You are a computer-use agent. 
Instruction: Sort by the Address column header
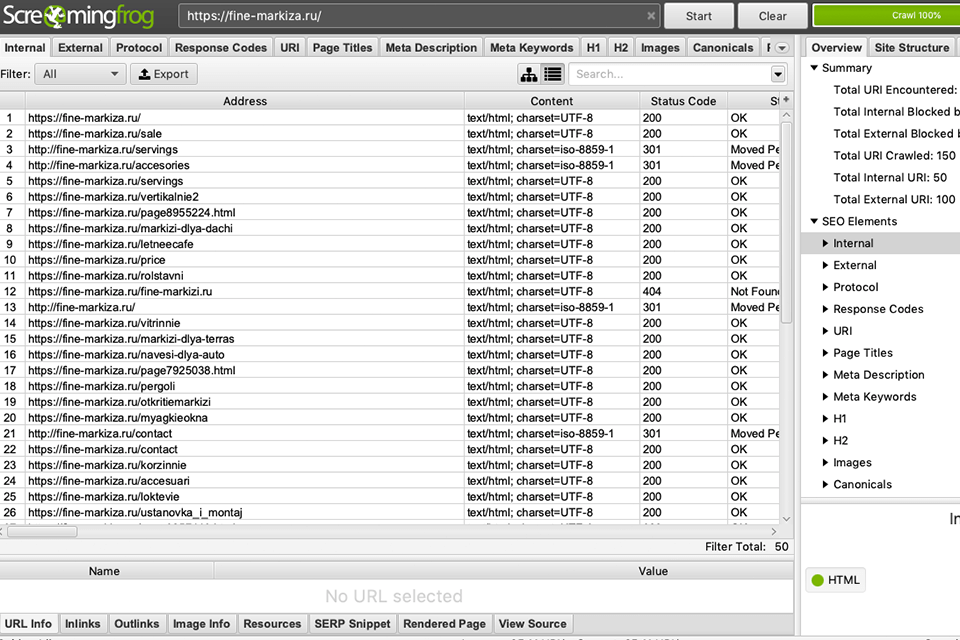245,101
